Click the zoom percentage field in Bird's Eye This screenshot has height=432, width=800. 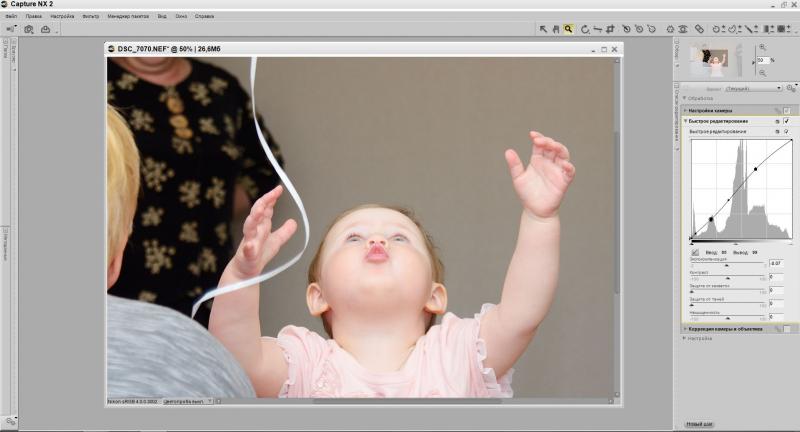tap(762, 60)
